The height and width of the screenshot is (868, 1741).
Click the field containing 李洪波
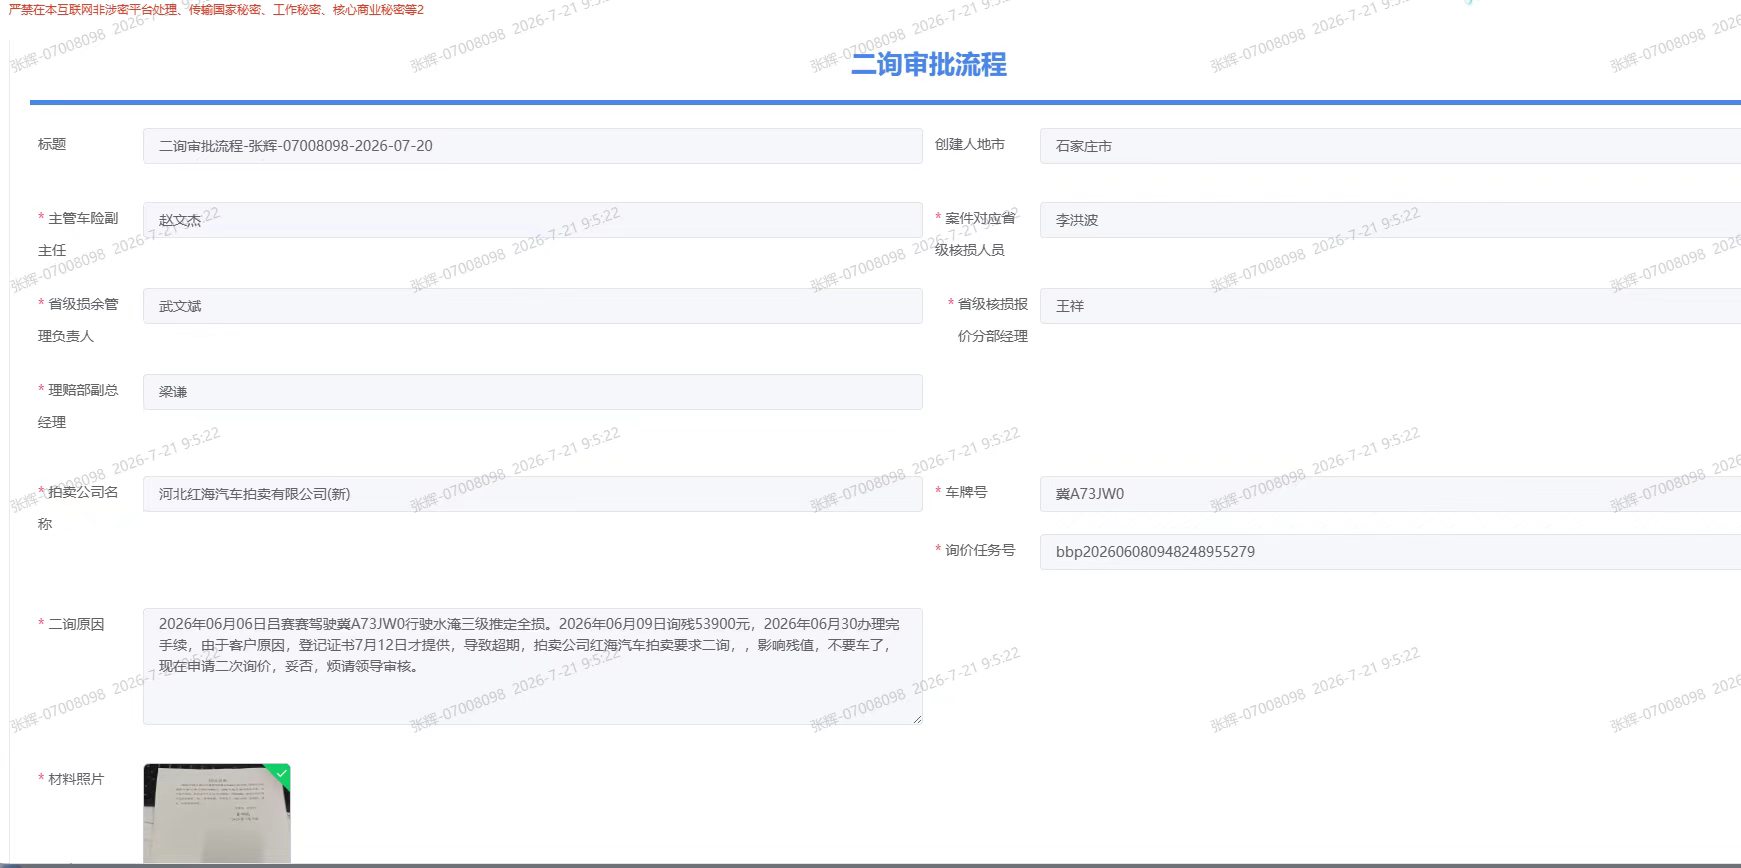1390,220
